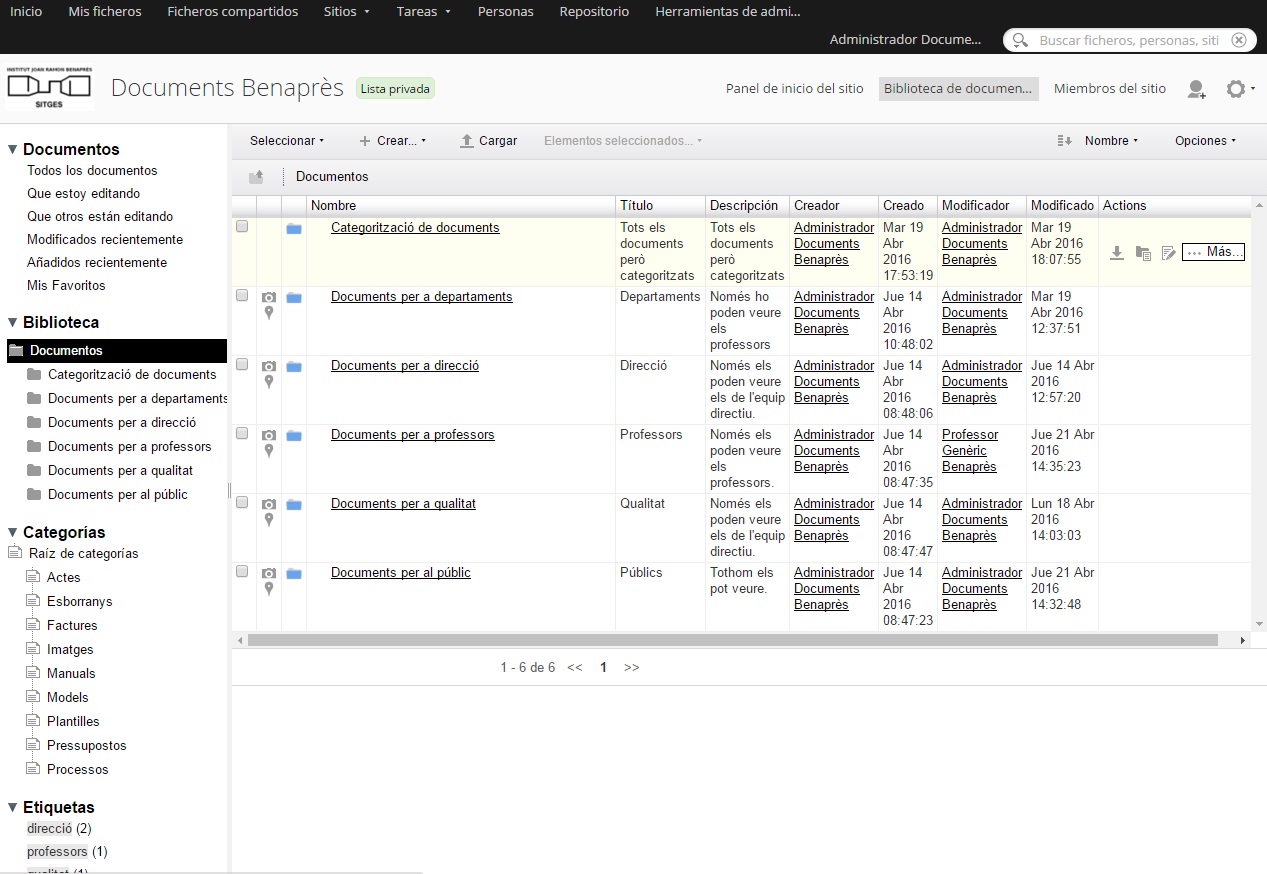Viewport: 1267px width, 874px height.
Task: Open the Sitios menu in top bar
Action: [x=347, y=12]
